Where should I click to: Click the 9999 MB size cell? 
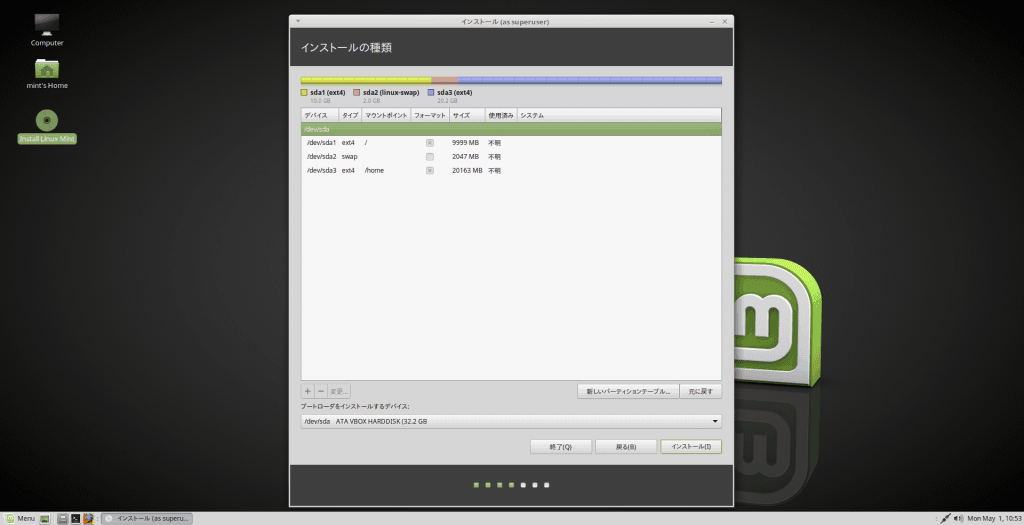[465, 142]
